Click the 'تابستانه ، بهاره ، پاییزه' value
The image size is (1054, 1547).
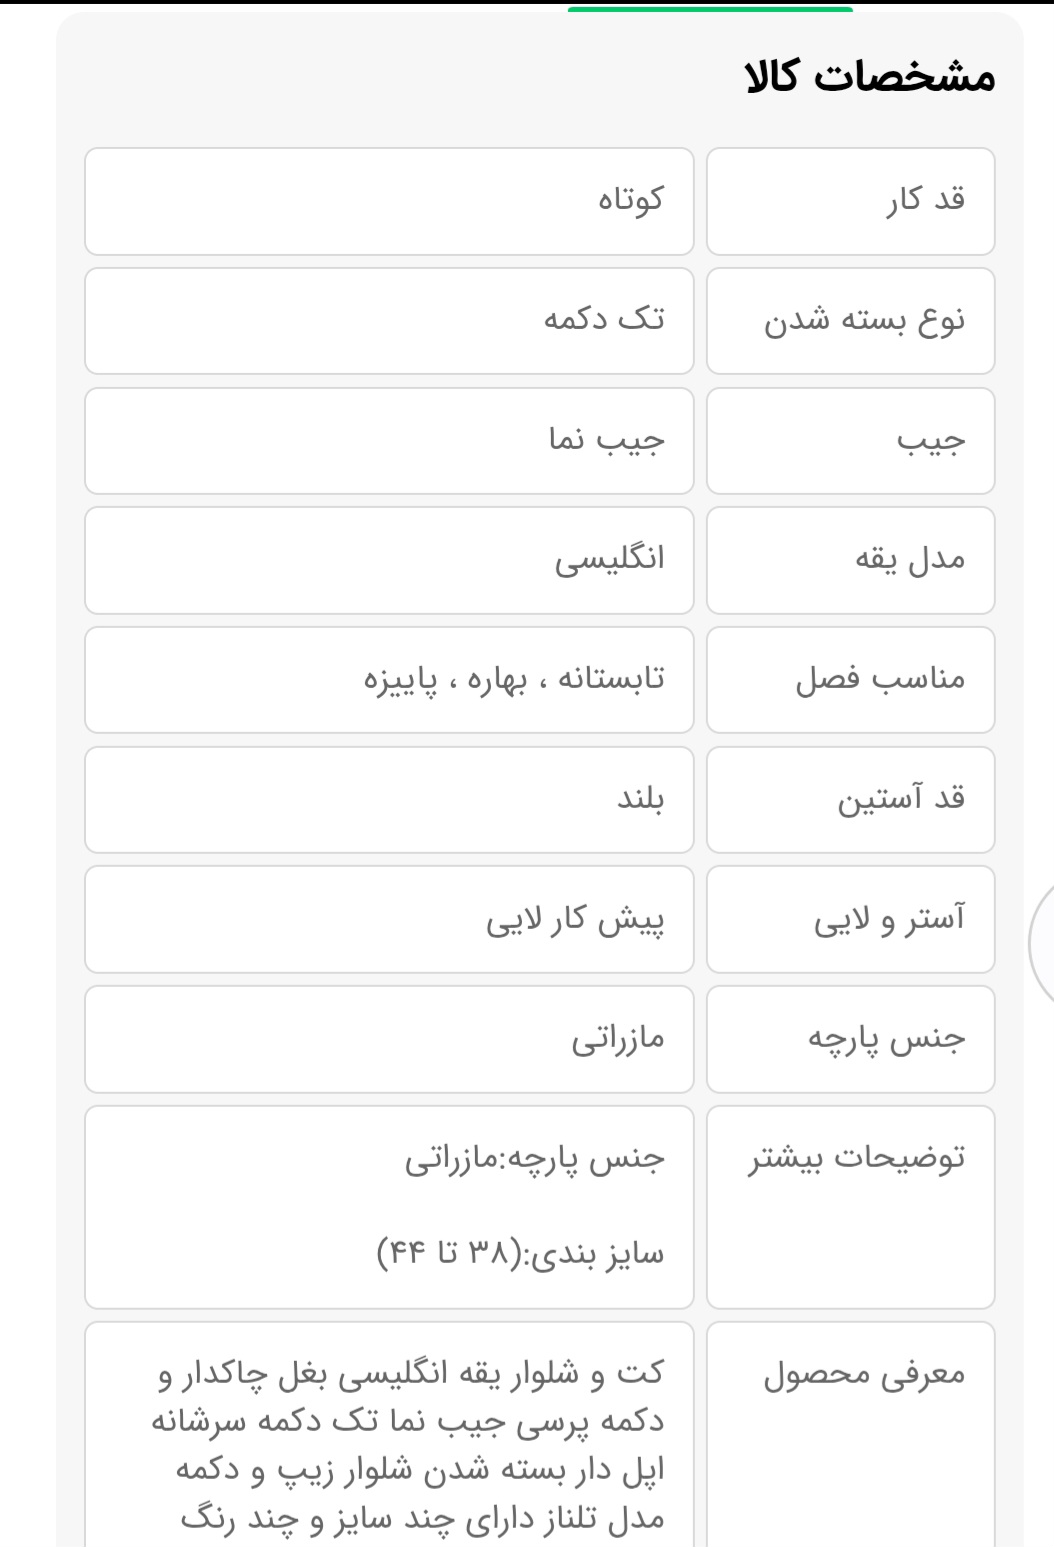pos(513,680)
